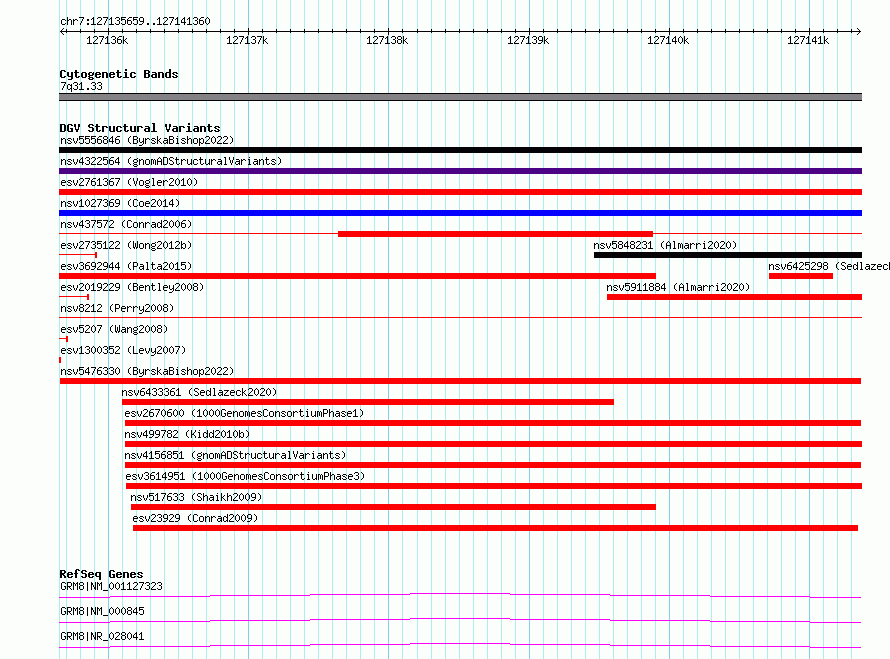Click the 127139k ruler position

528,40
